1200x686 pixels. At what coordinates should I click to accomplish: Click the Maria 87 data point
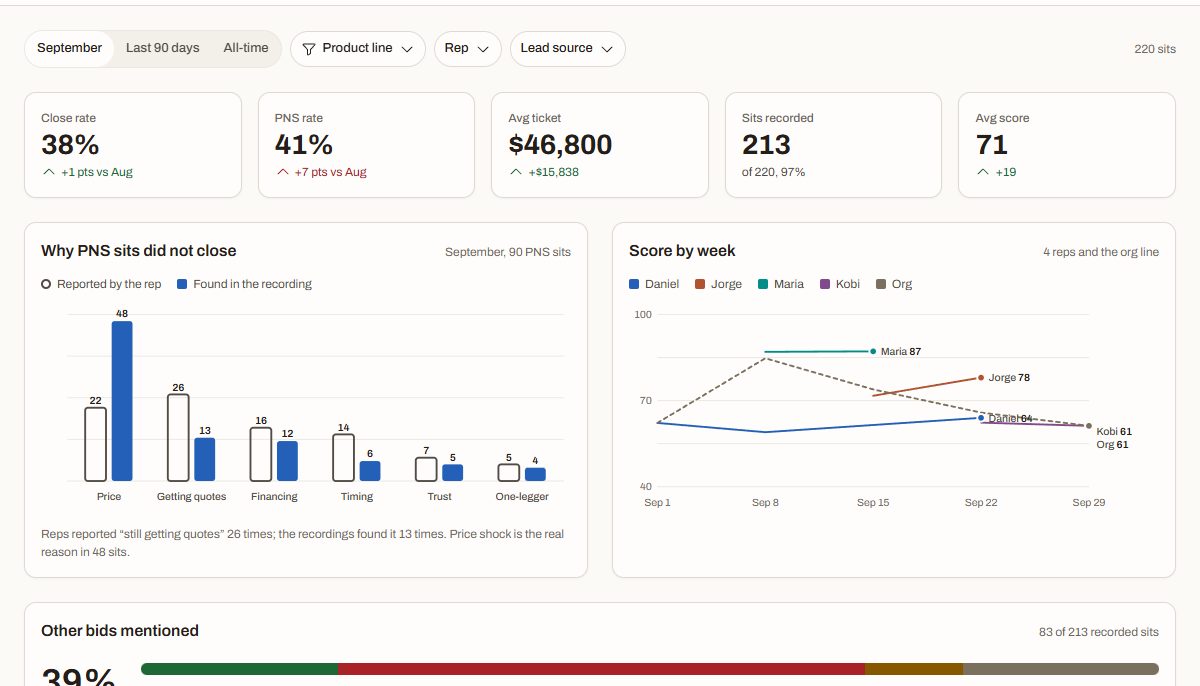tap(873, 351)
